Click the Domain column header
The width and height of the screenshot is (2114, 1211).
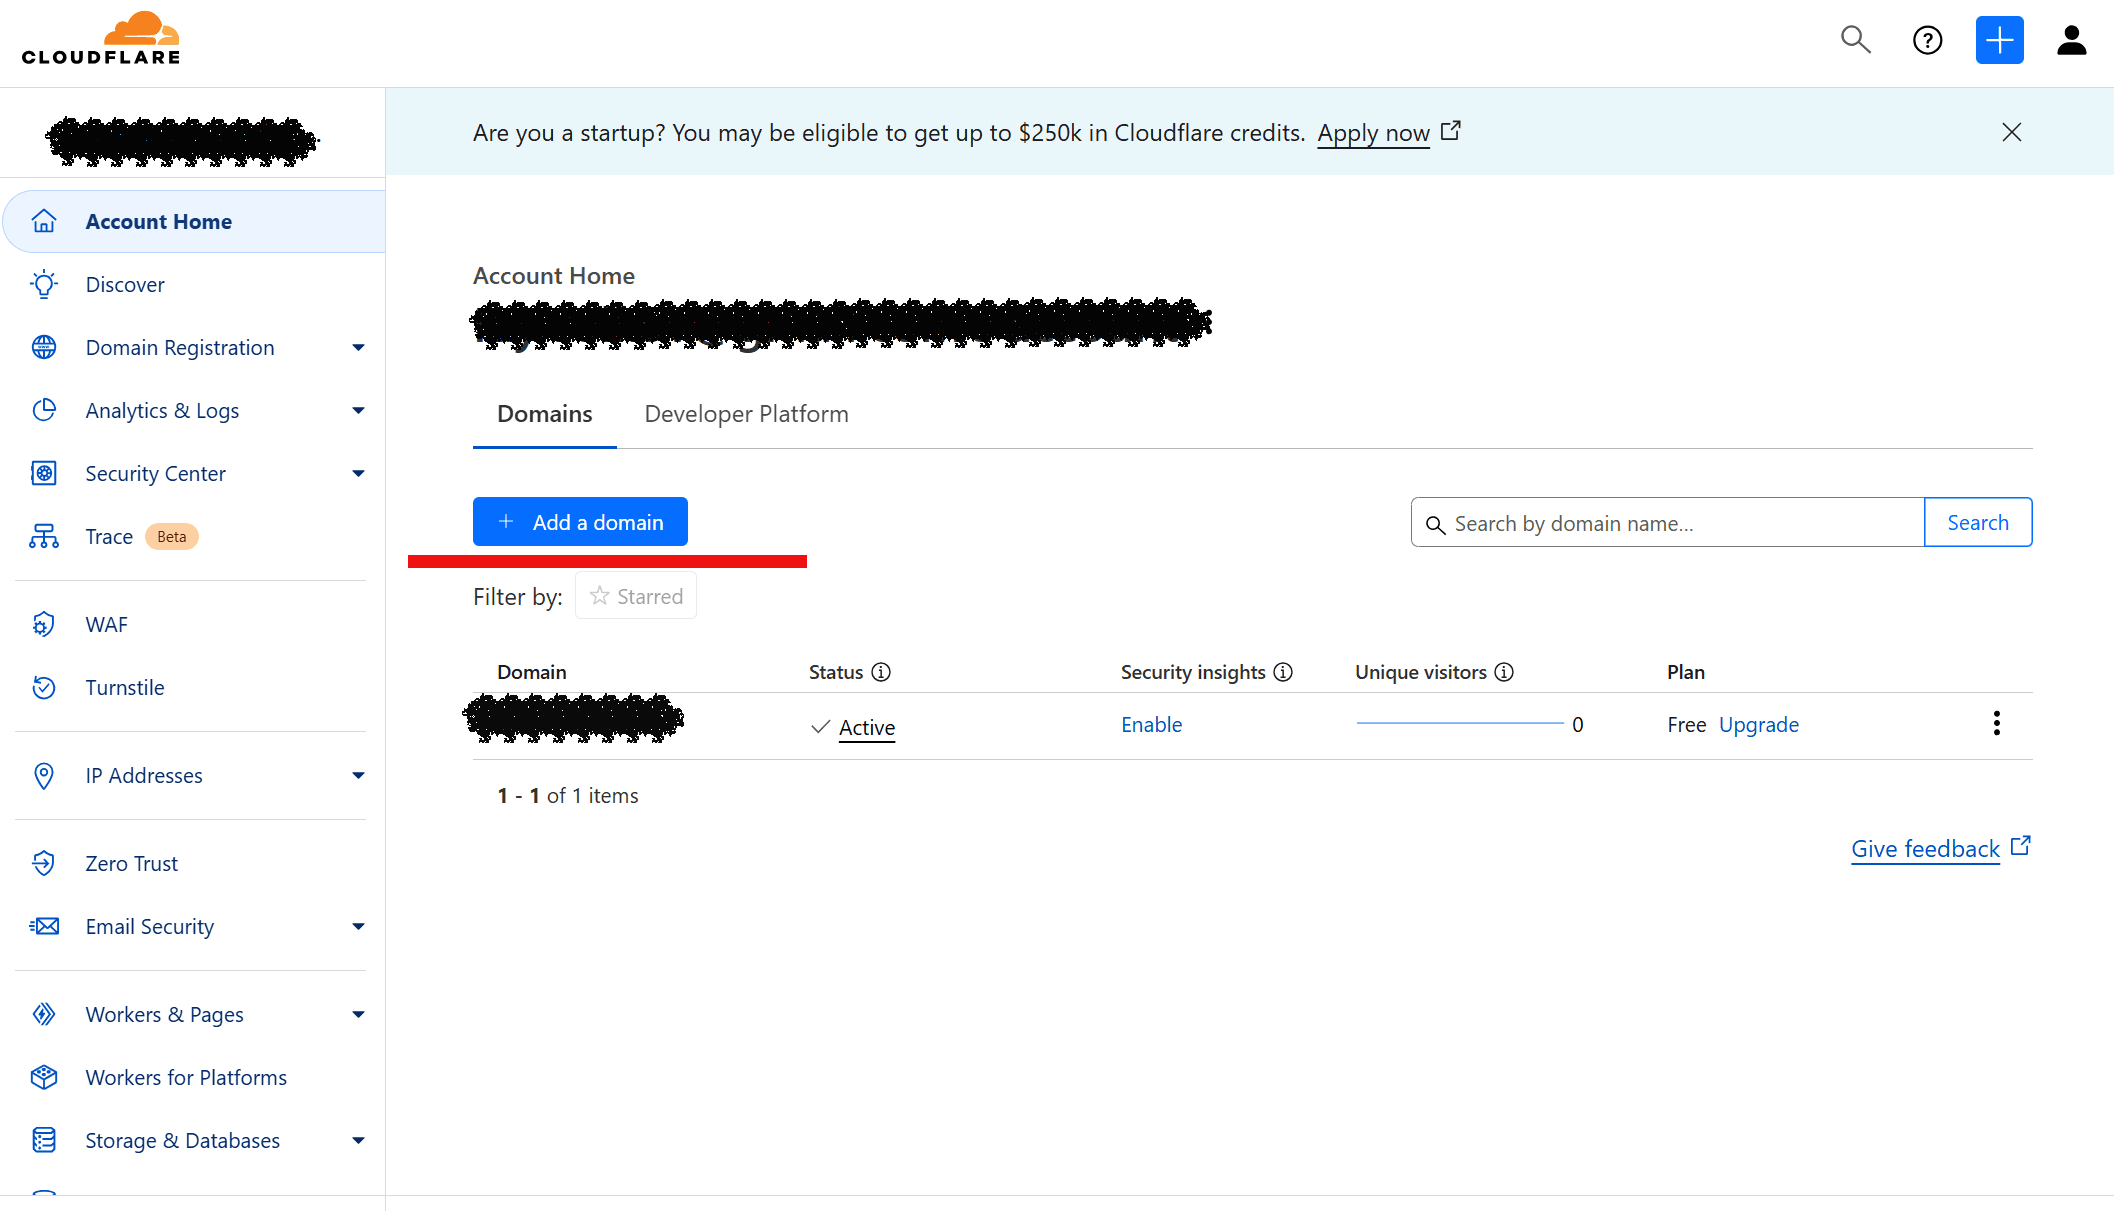[532, 672]
